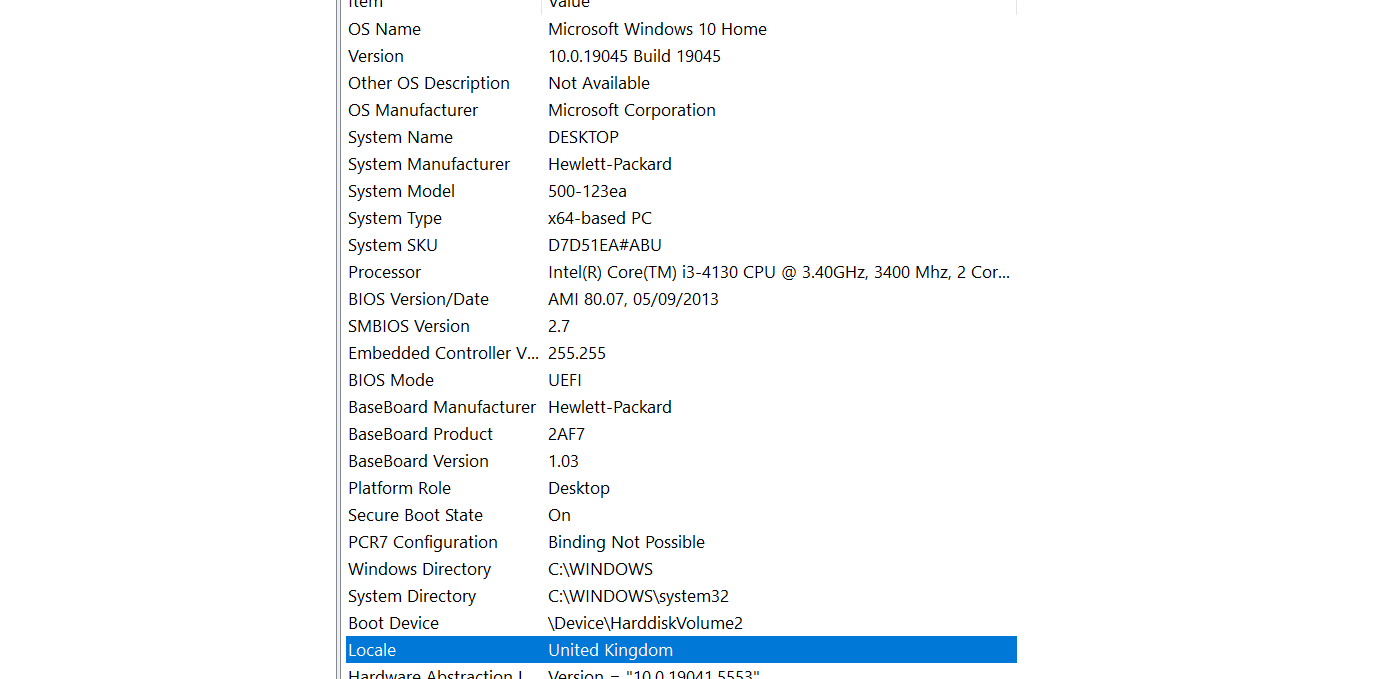Click the 255.255 value

point(577,353)
